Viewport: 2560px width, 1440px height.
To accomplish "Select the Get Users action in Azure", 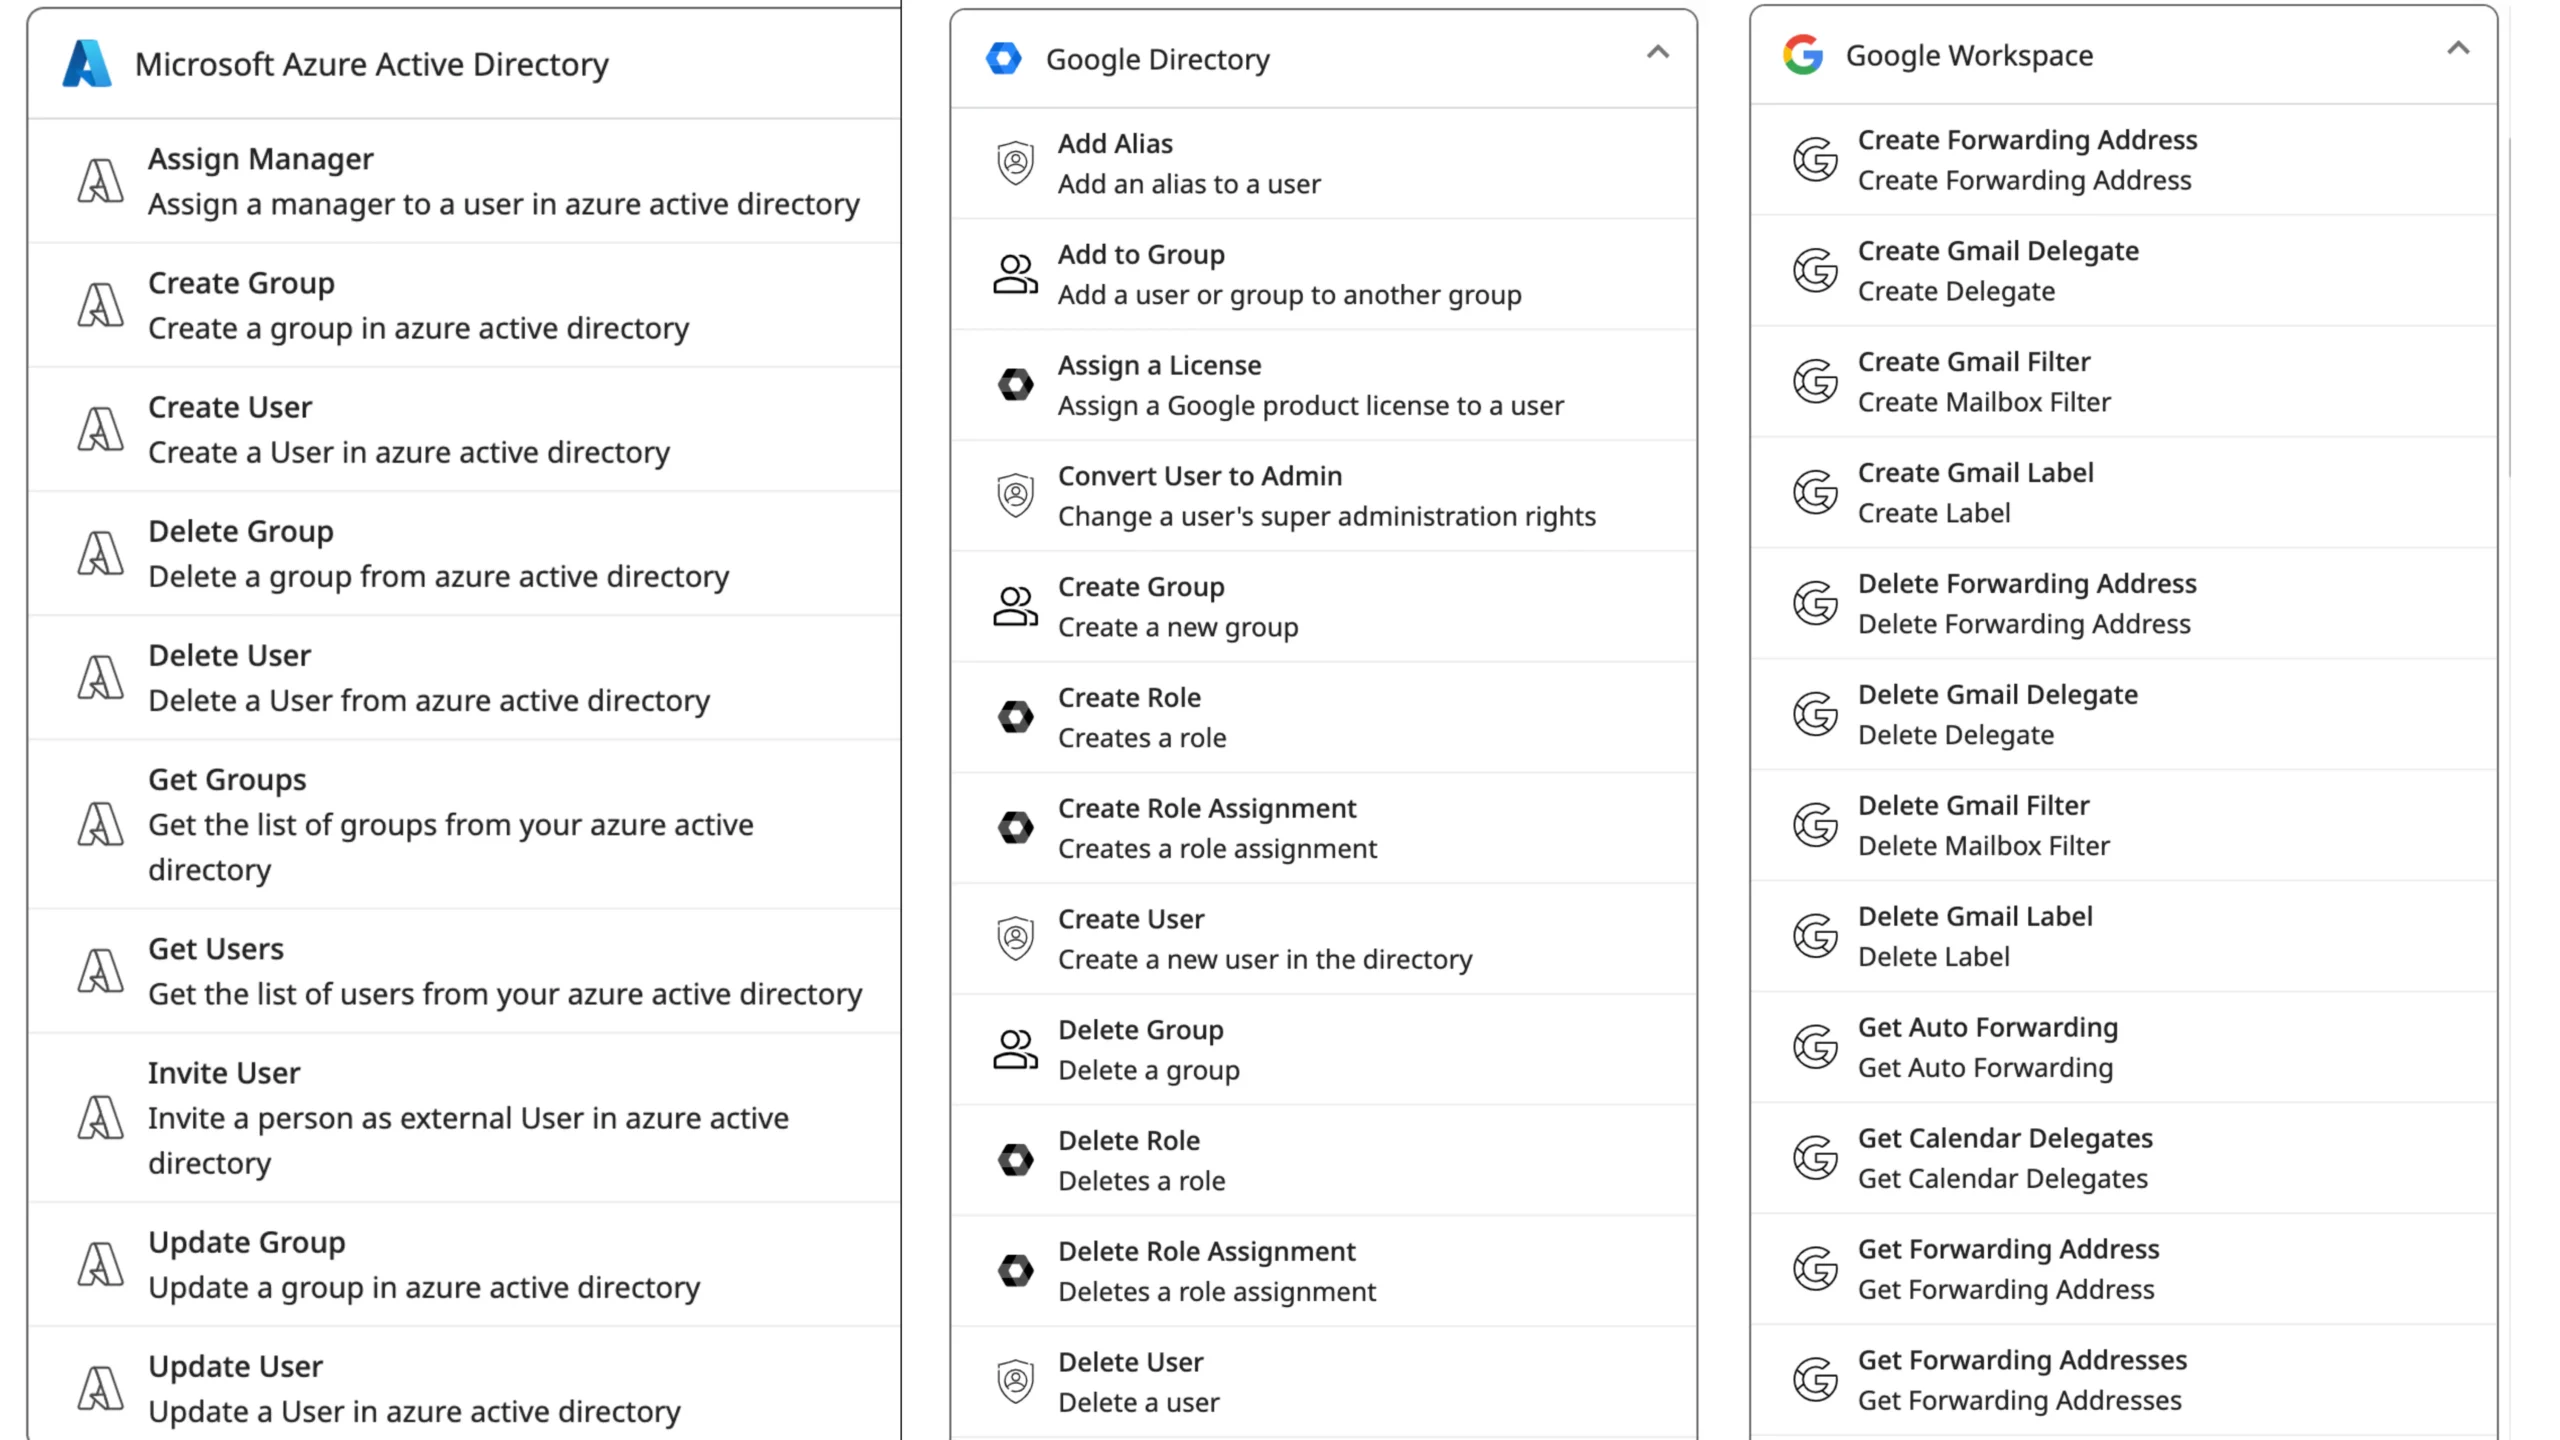I will (x=464, y=971).
